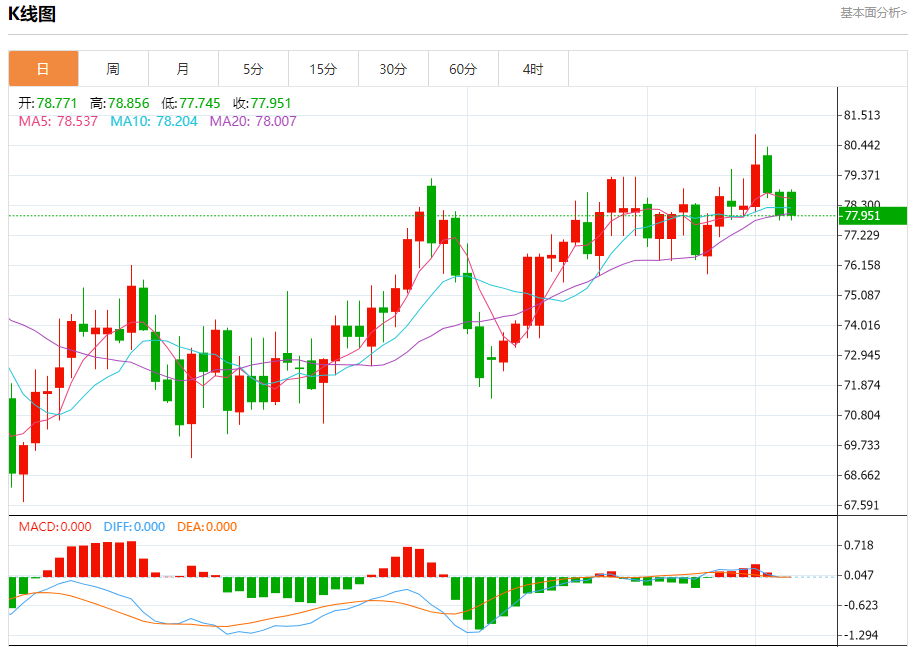
Task: Click the 77.229 price axis label
Action: coord(862,235)
